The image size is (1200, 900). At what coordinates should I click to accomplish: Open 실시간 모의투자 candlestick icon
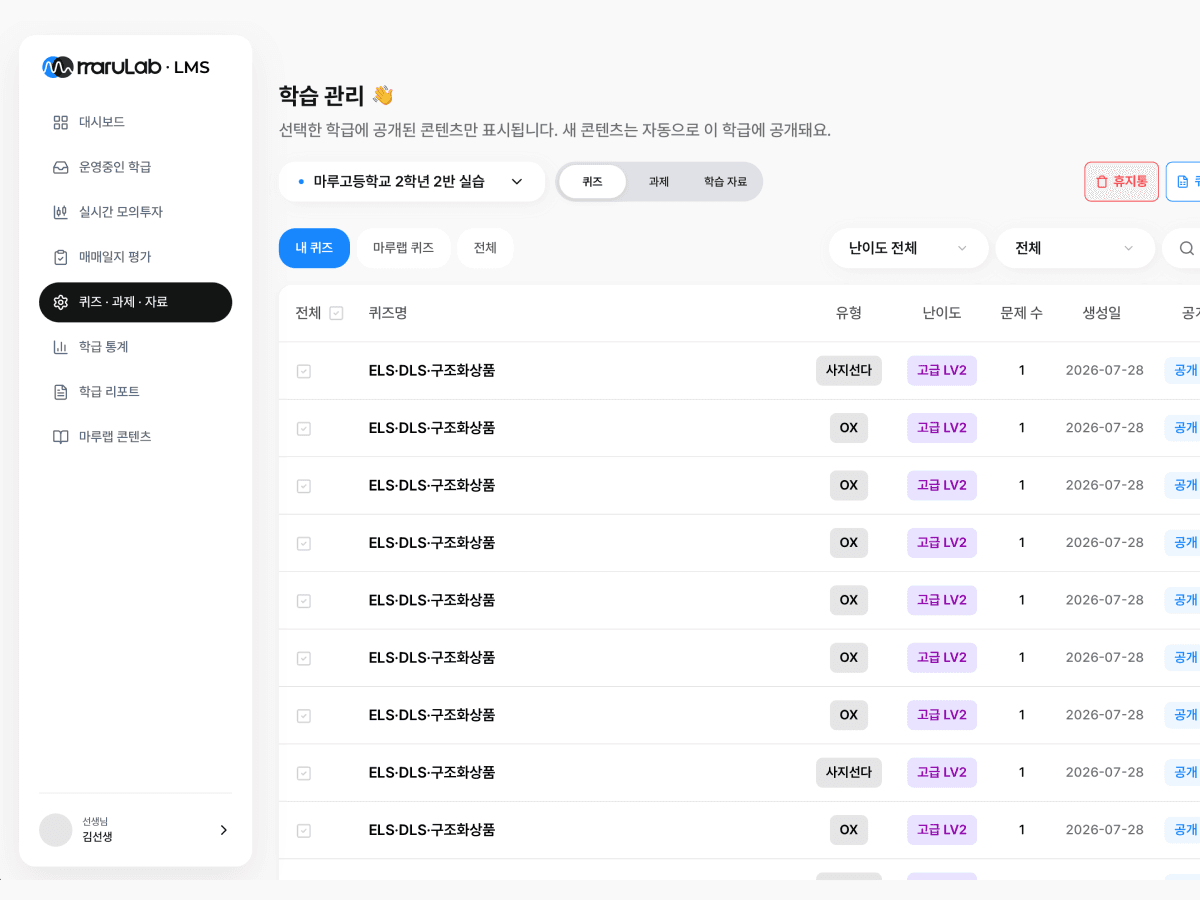(61, 212)
